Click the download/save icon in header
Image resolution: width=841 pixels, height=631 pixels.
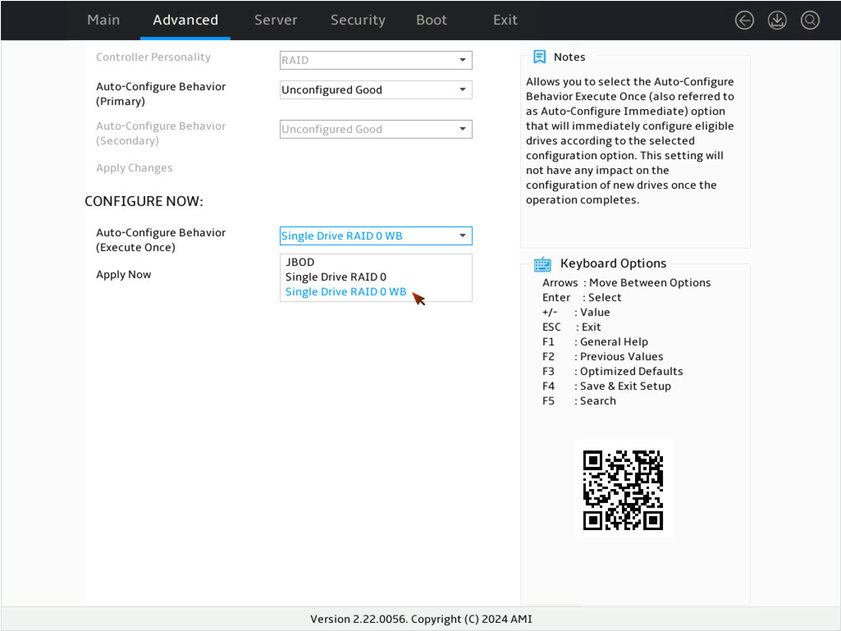click(777, 20)
